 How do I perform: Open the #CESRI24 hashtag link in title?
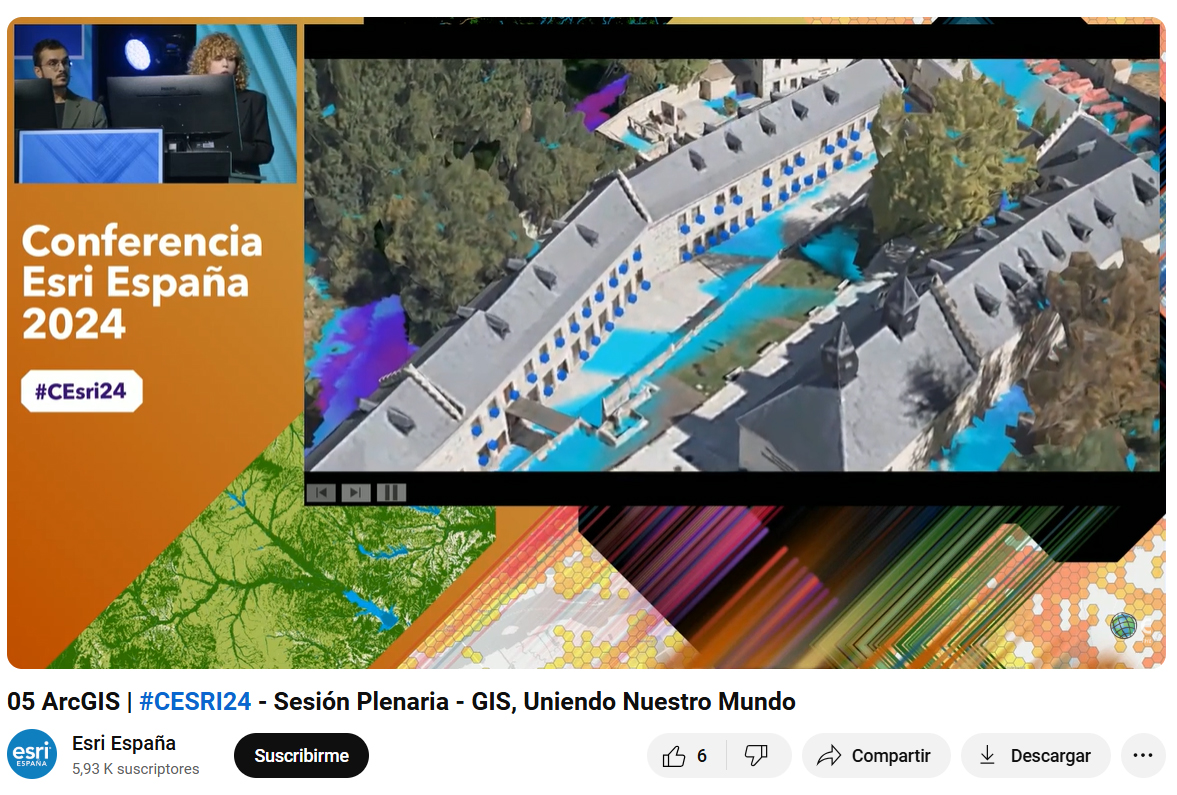click(x=195, y=702)
